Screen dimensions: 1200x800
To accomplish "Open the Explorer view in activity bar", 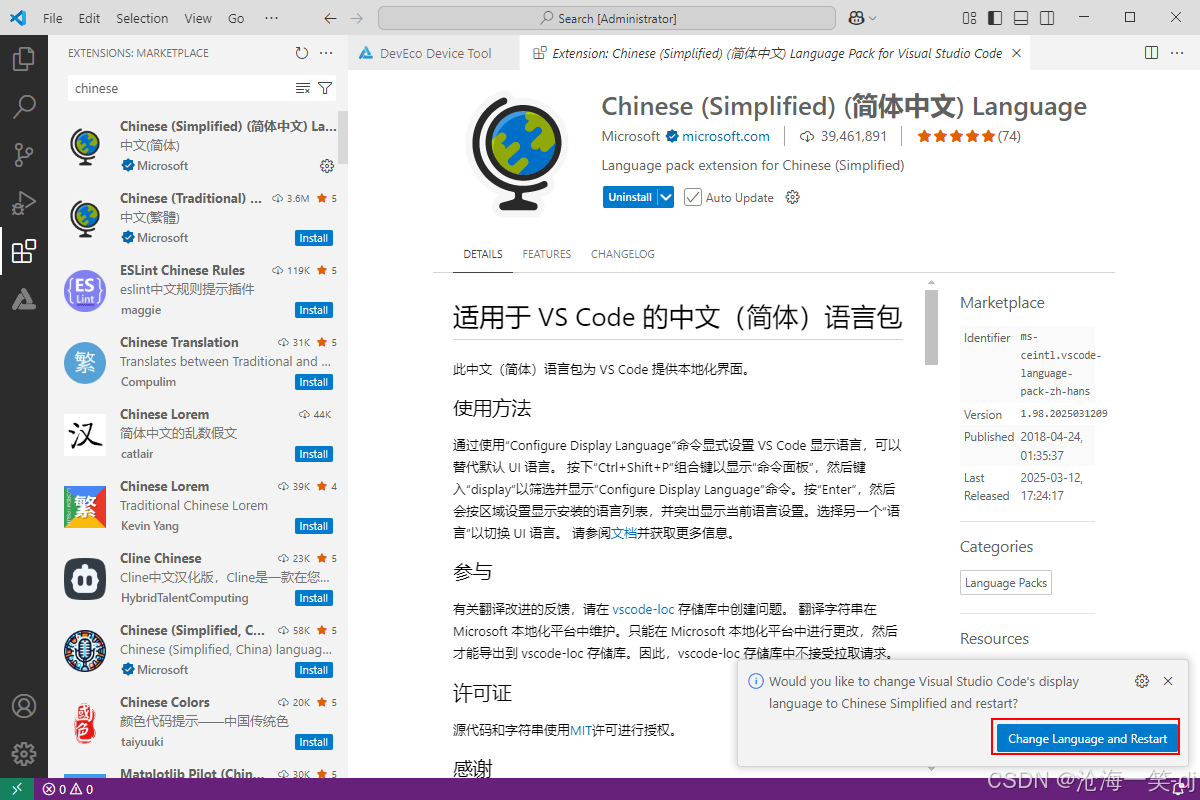I will (x=24, y=59).
